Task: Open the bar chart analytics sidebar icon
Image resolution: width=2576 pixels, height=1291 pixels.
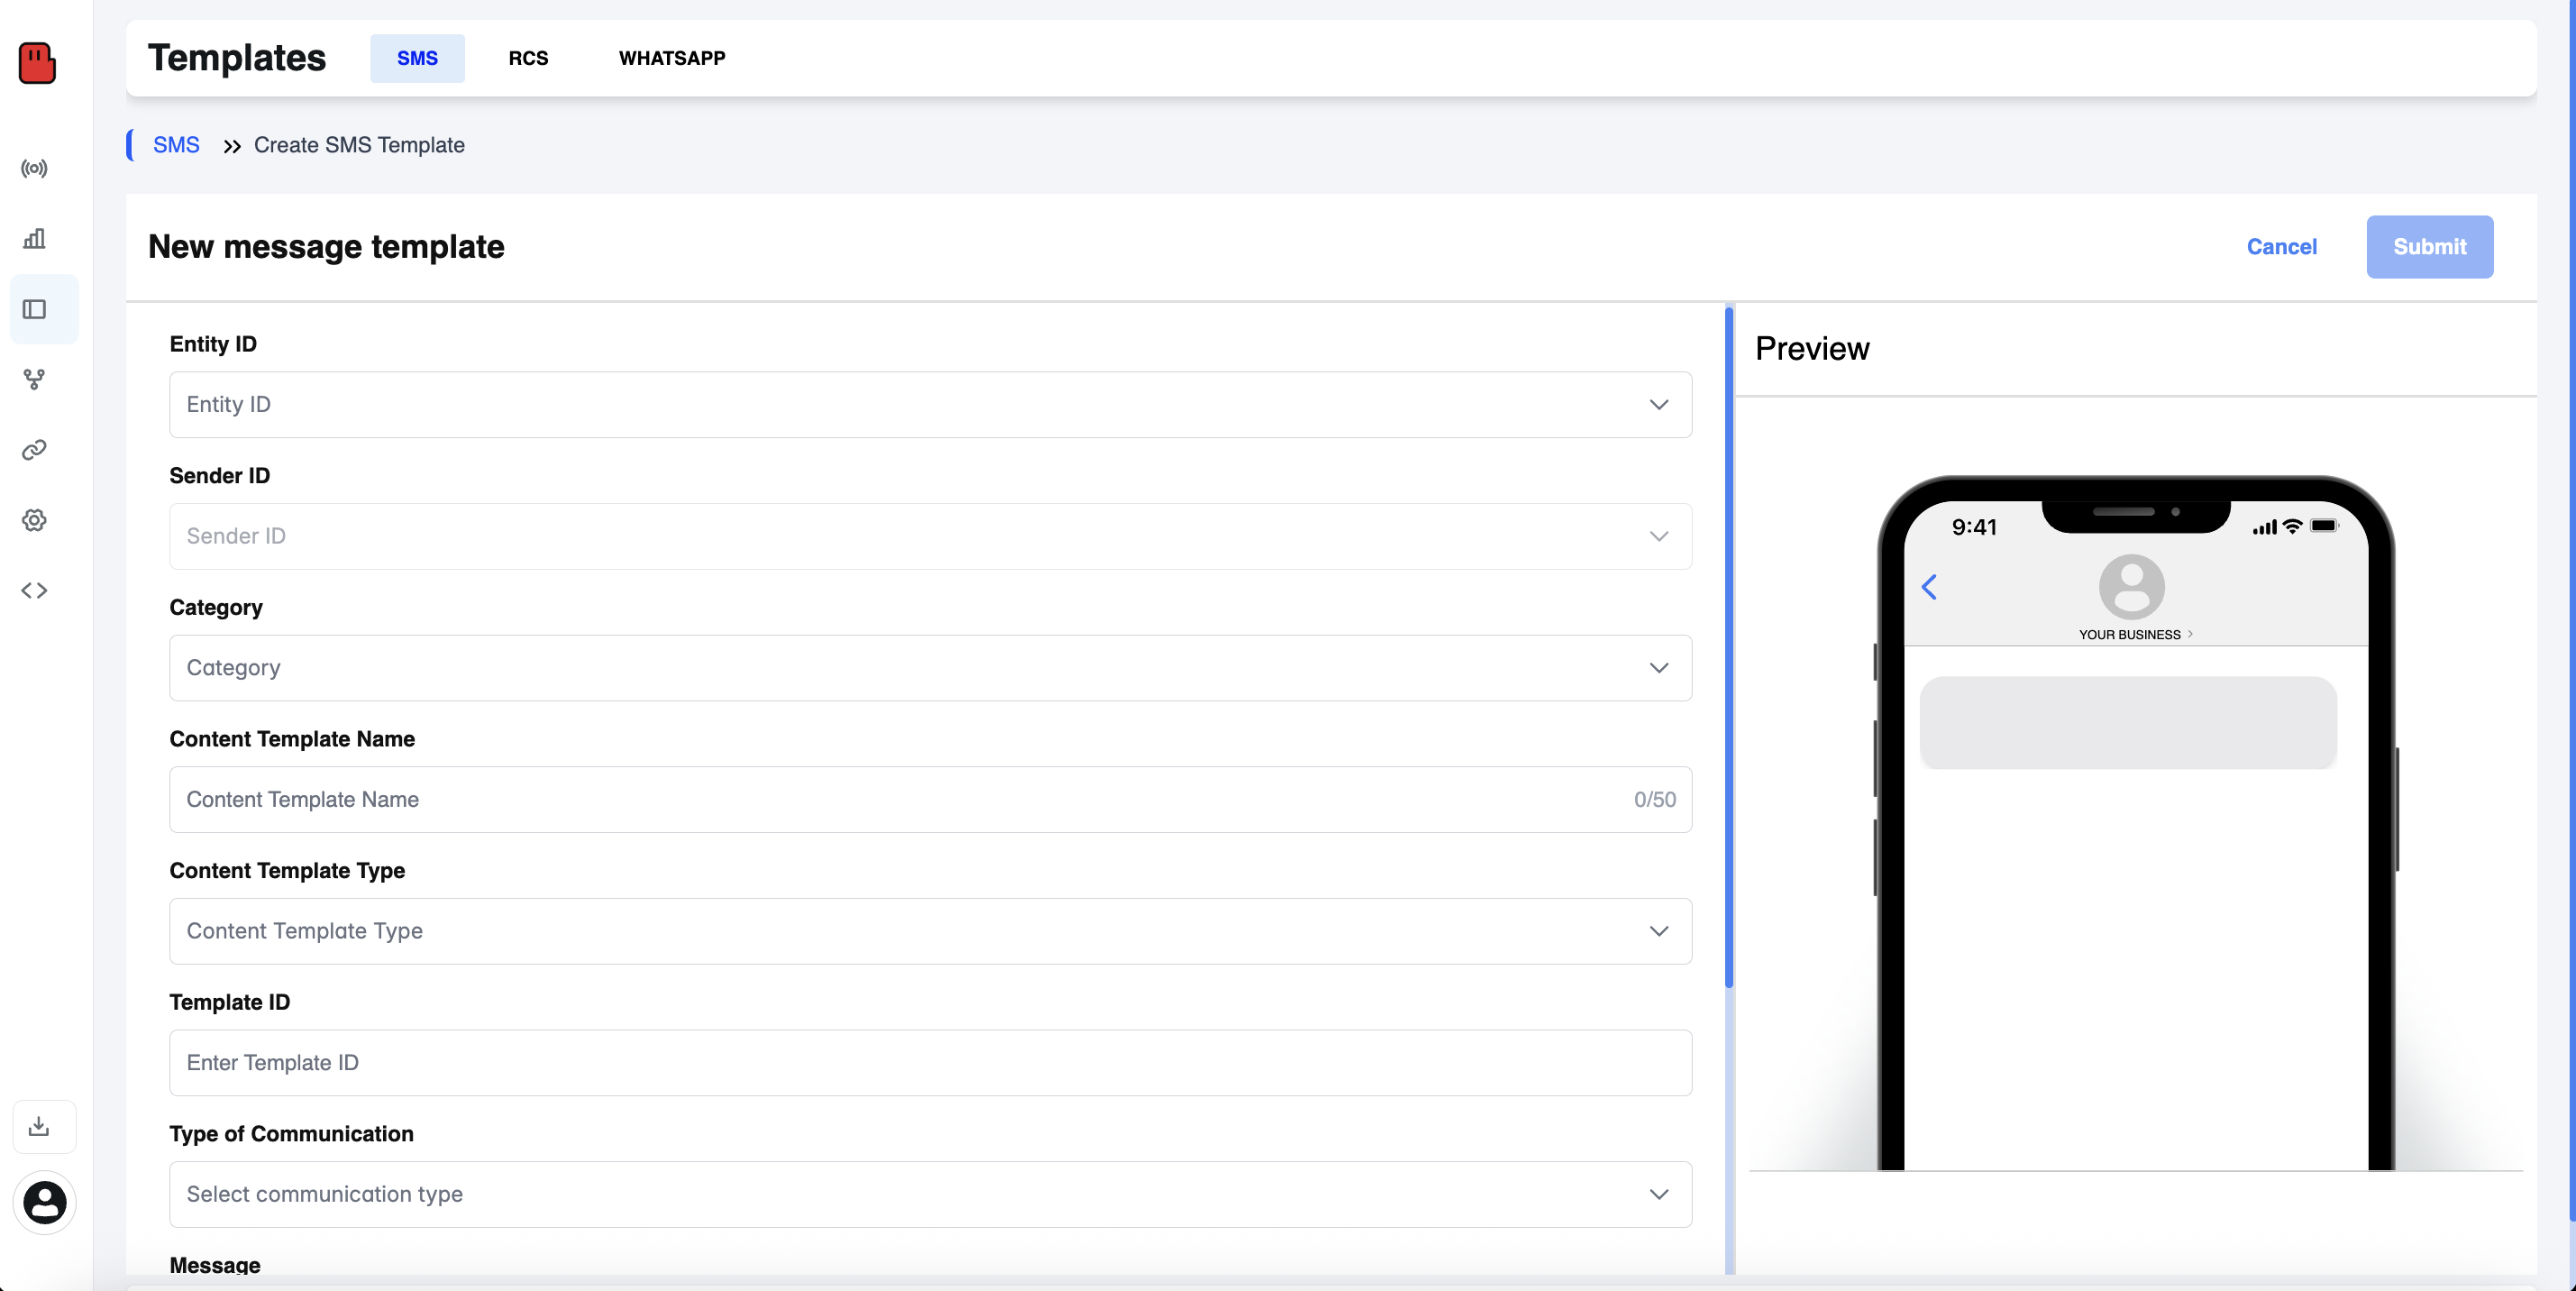Action: click(x=35, y=238)
